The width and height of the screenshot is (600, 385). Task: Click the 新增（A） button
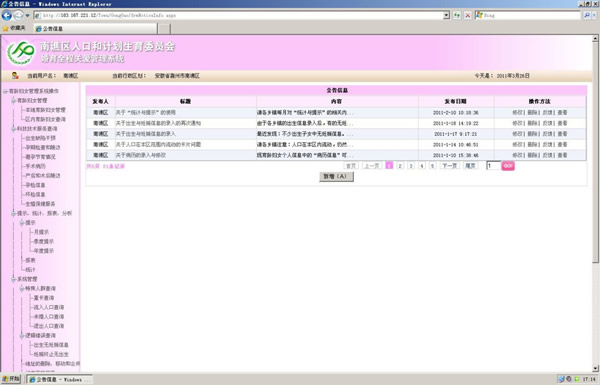(x=336, y=176)
